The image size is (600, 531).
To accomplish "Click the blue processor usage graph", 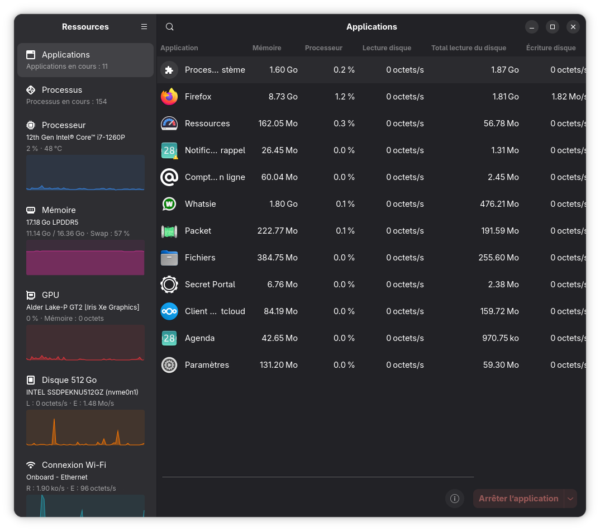I will click(x=85, y=173).
